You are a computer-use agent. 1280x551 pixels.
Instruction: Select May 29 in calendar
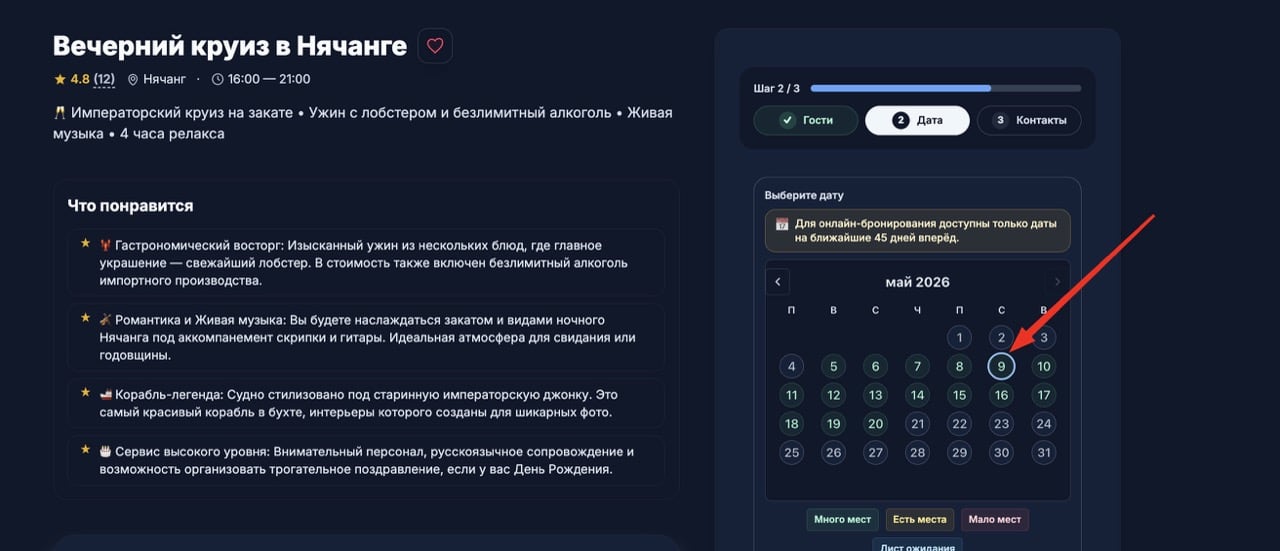pyautogui.click(x=959, y=453)
